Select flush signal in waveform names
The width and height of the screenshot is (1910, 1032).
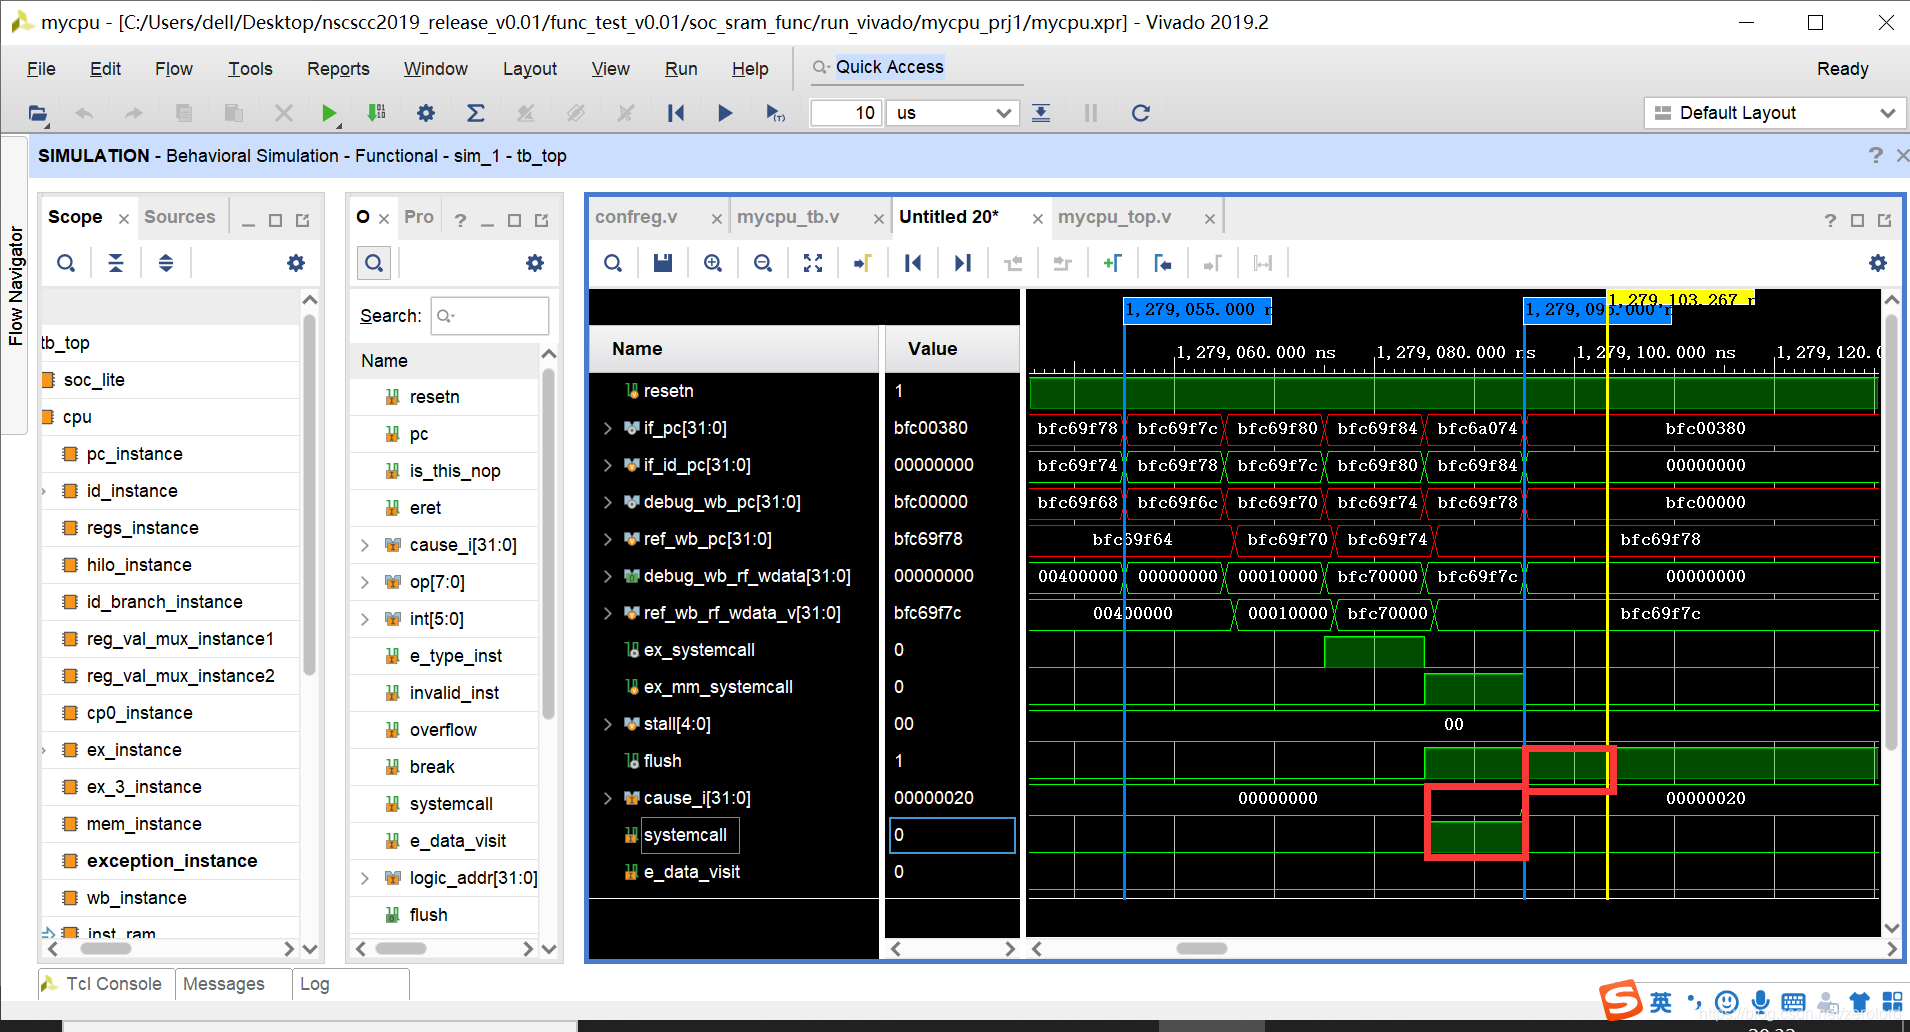point(662,761)
